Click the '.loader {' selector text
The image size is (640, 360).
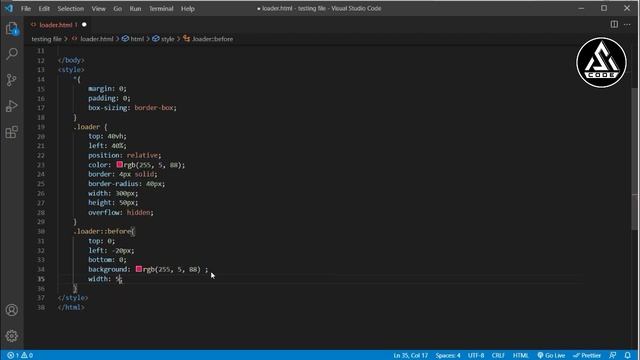coord(90,127)
